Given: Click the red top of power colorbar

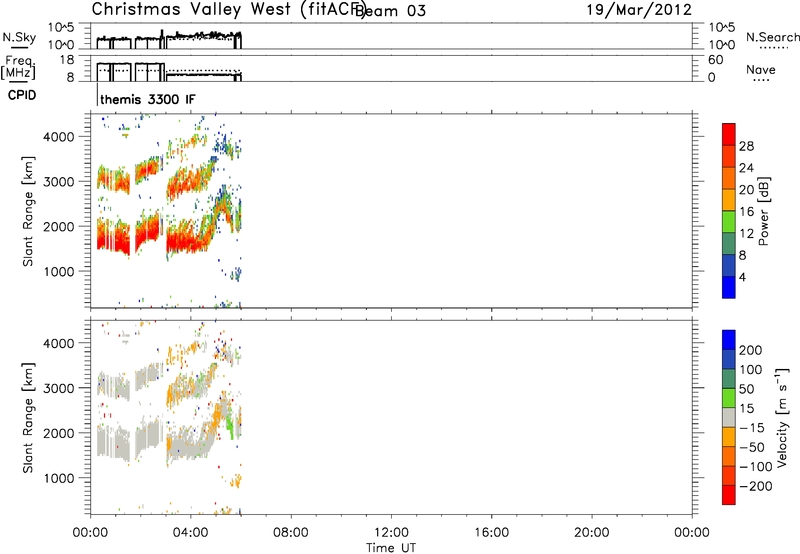Looking at the screenshot, I should (x=729, y=133).
